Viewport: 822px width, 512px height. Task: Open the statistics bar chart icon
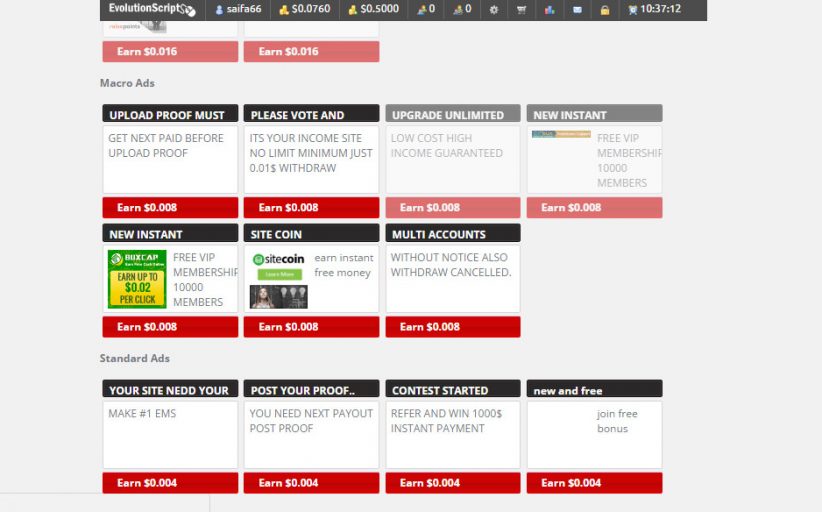(549, 10)
